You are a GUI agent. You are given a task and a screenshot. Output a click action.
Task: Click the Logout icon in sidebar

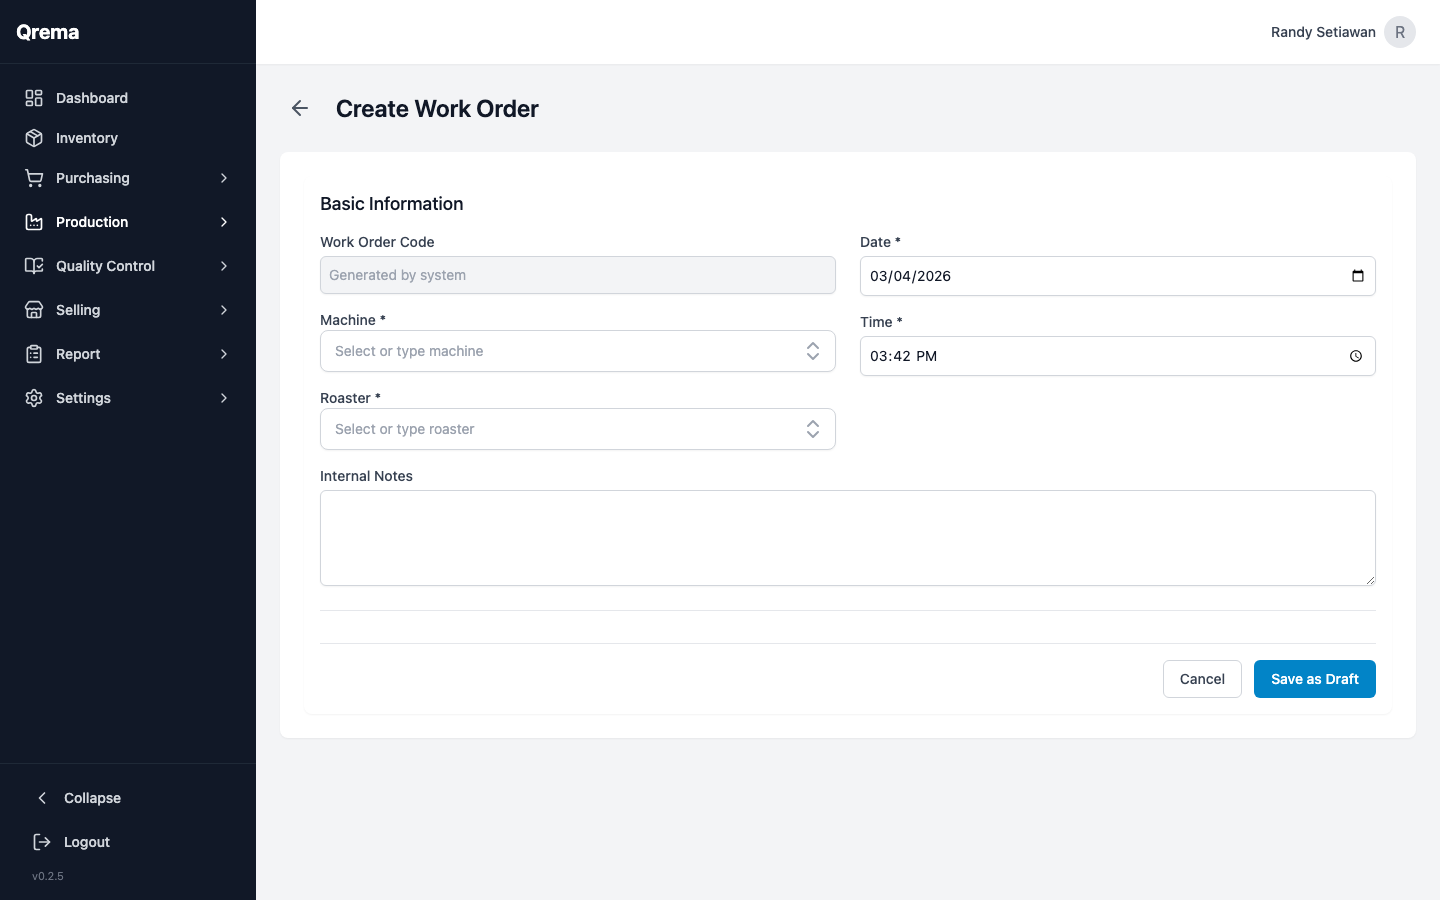pos(41,842)
